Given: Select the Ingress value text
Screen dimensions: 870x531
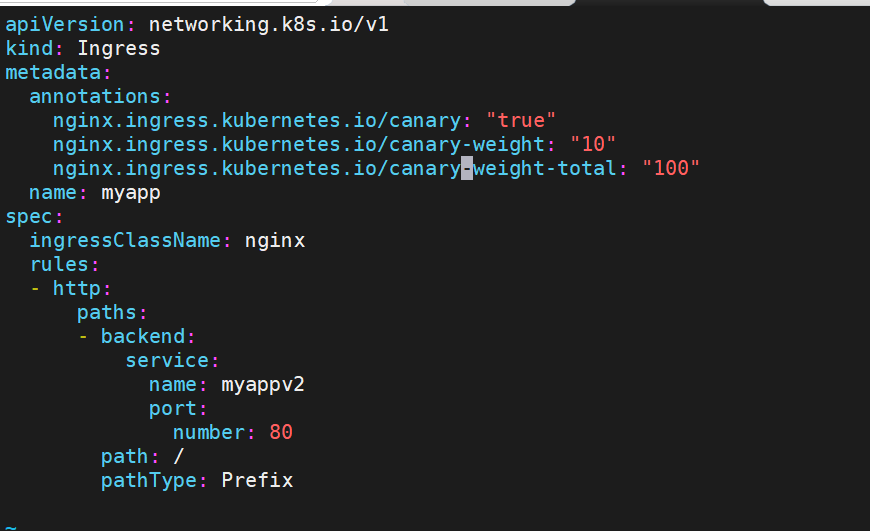Looking at the screenshot, I should [x=119, y=49].
